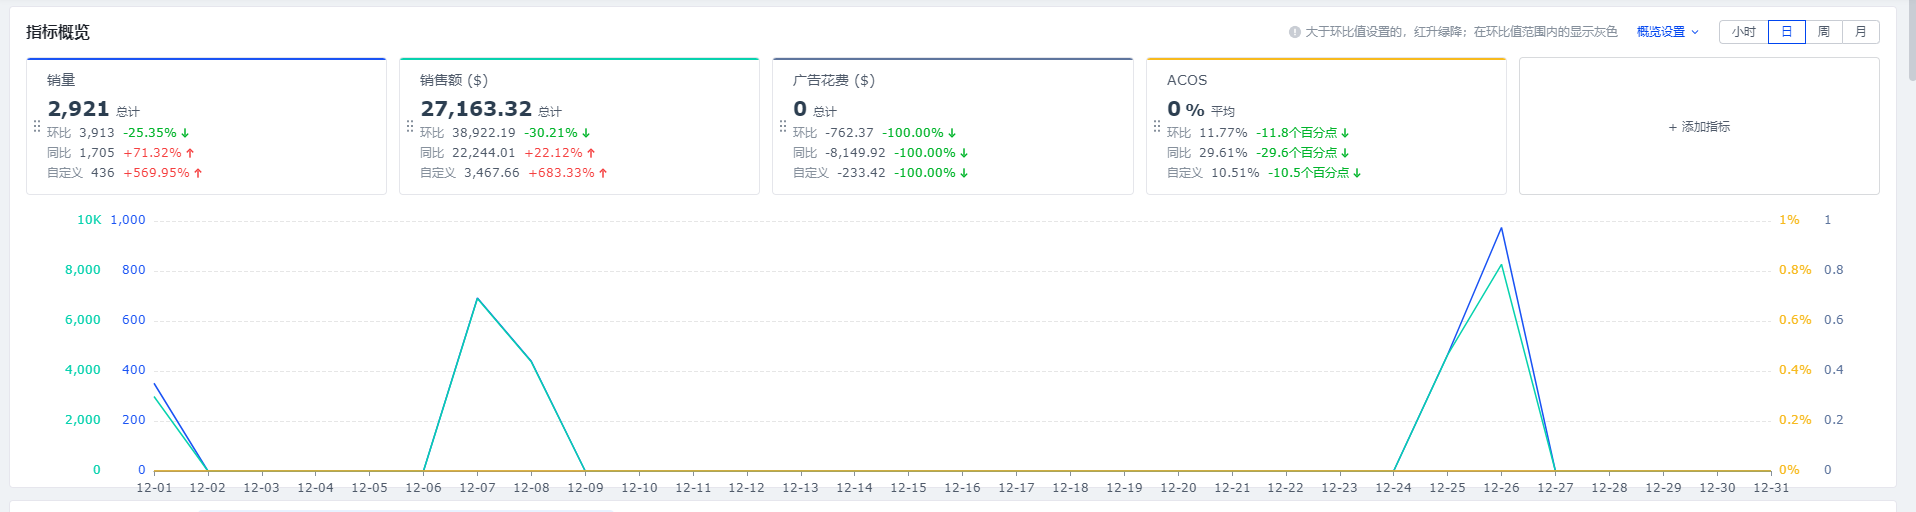Viewport: 1916px width, 512px height.
Task: Click the page vertical scrollbar
Action: [x=1911, y=40]
